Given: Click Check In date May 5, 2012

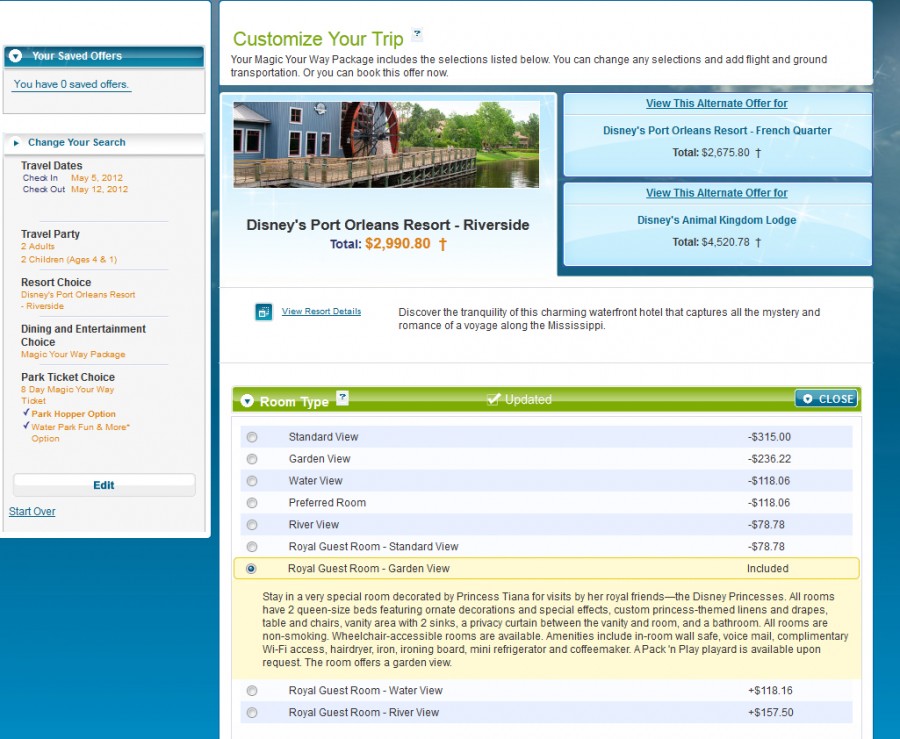Looking at the screenshot, I should [97, 178].
